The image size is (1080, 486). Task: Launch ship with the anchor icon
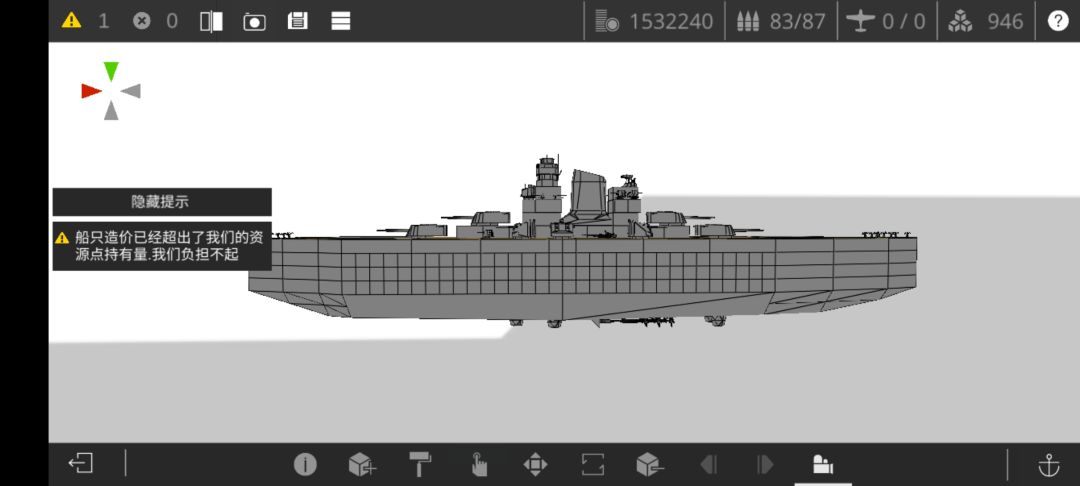(1048, 465)
